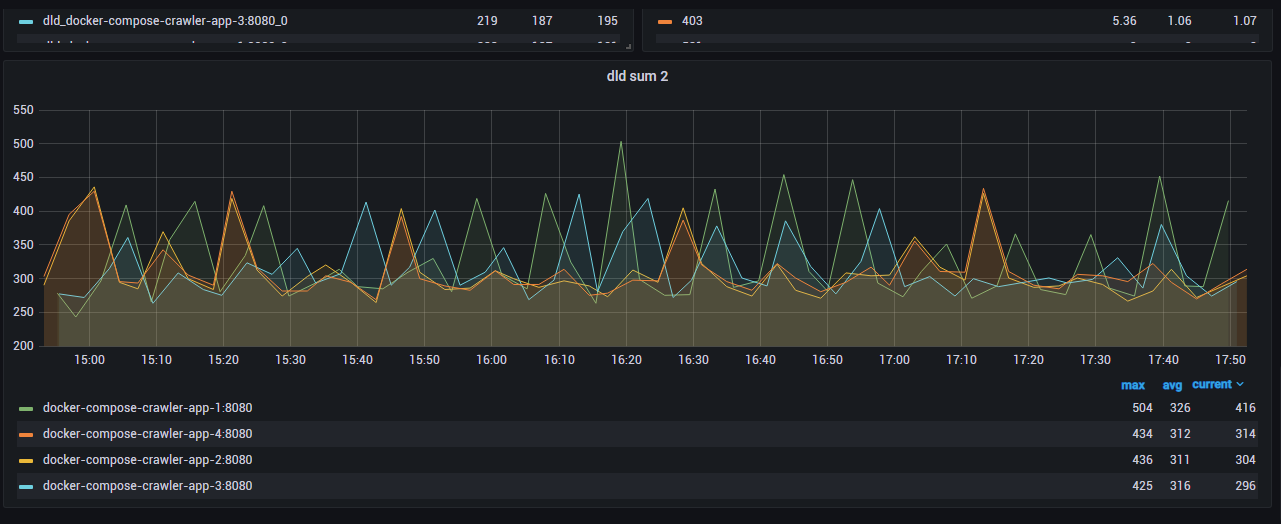
Task: Click the avg value 316 for crawler-app-3
Action: click(1178, 486)
